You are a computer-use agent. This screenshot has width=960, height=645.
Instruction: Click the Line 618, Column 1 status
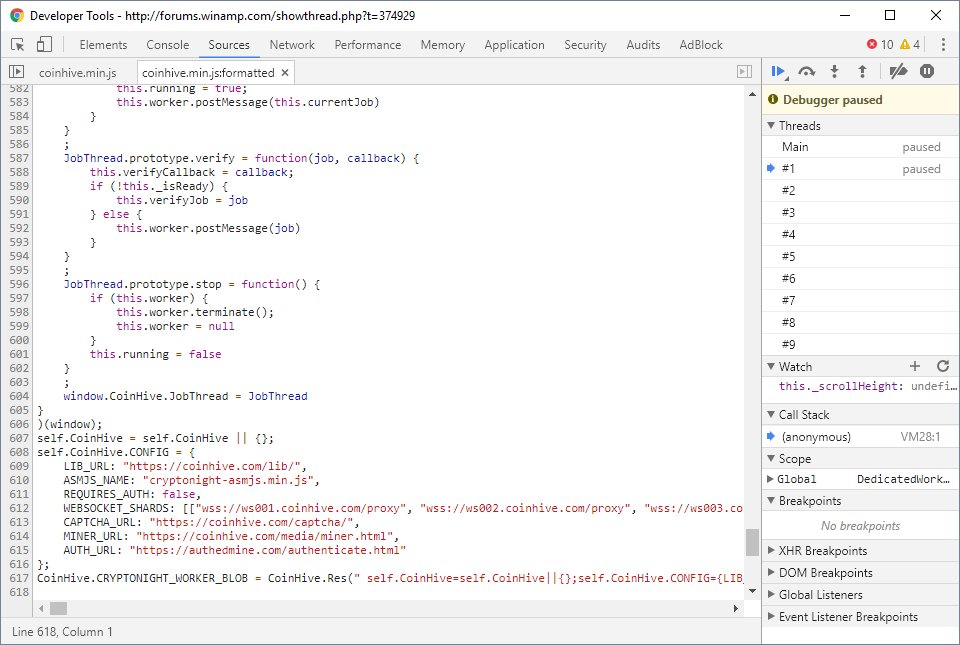62,632
